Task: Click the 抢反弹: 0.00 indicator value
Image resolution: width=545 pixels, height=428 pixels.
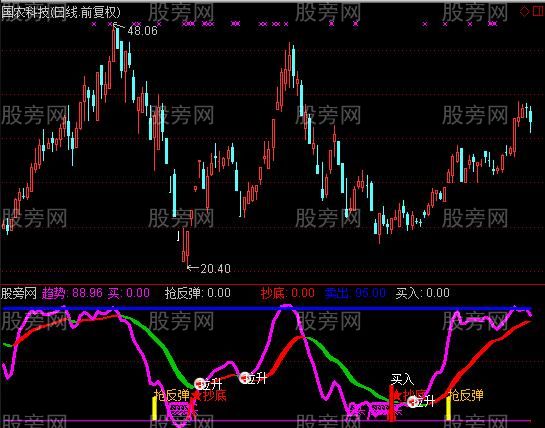Action: pos(198,293)
